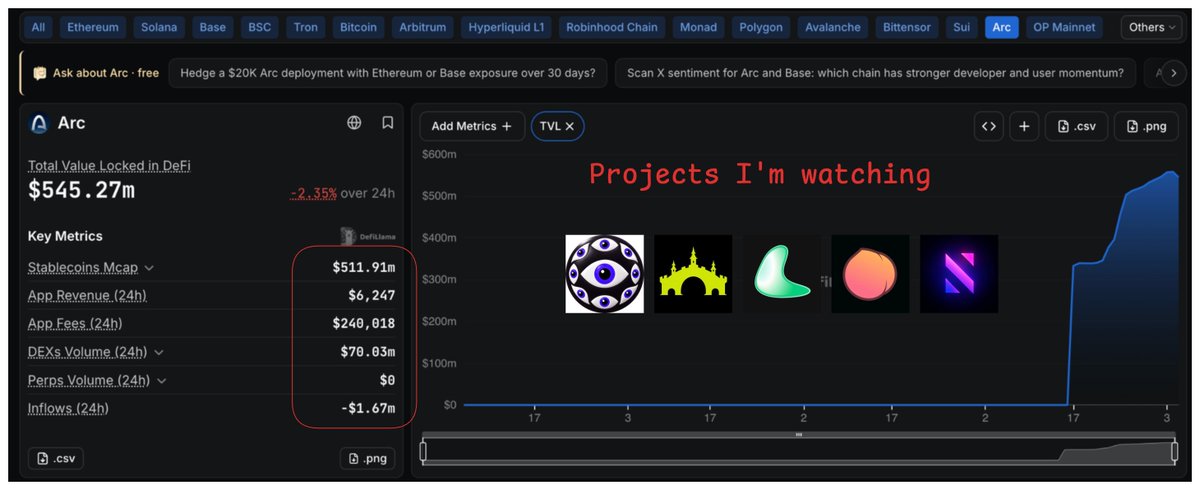The width and height of the screenshot is (1200, 490).
Task: Click the Key Metrics heading
Action: 65,236
